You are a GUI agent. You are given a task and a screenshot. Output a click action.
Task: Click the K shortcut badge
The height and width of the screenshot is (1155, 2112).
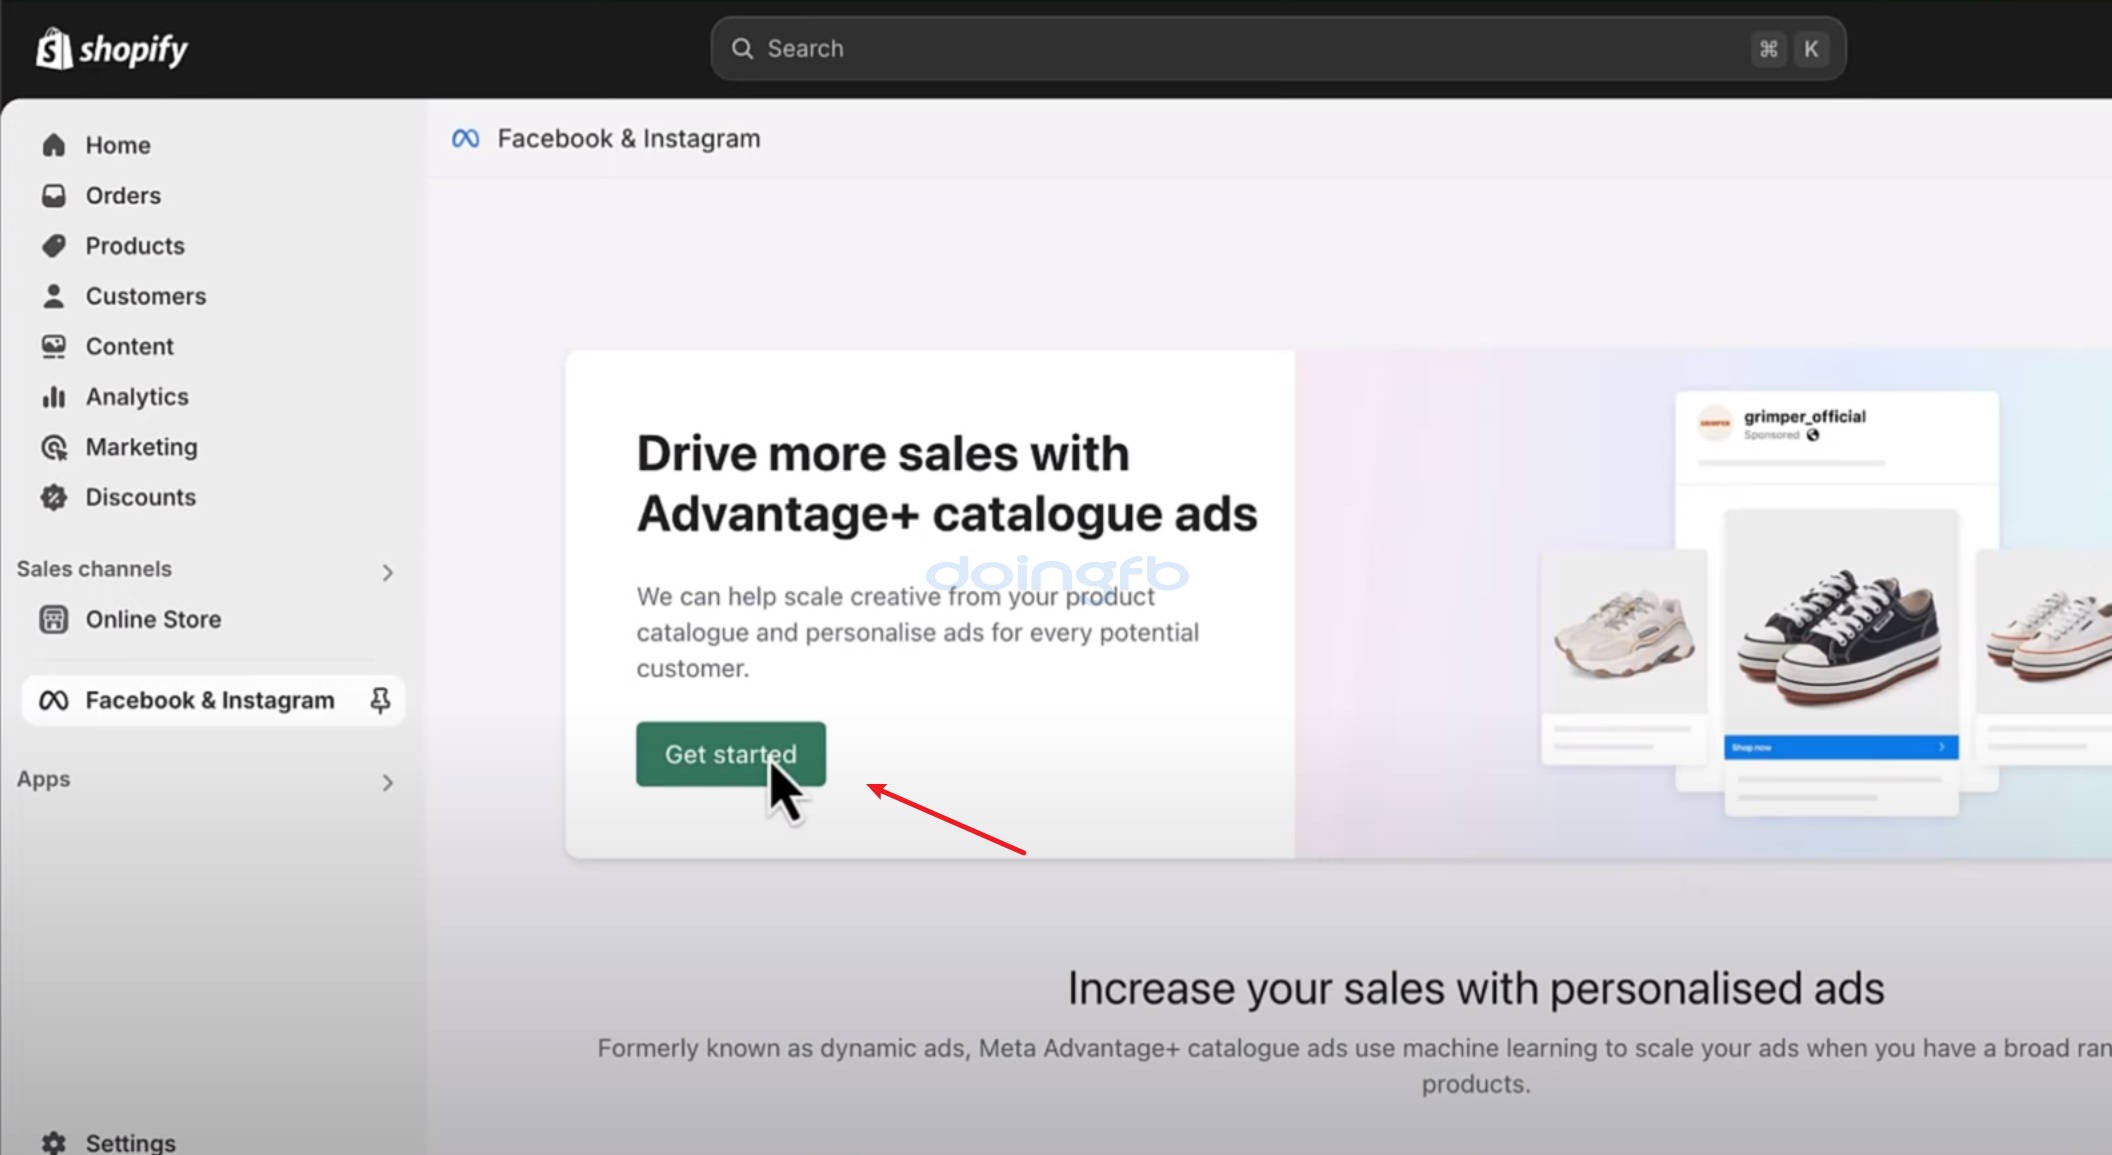pyautogui.click(x=1810, y=49)
